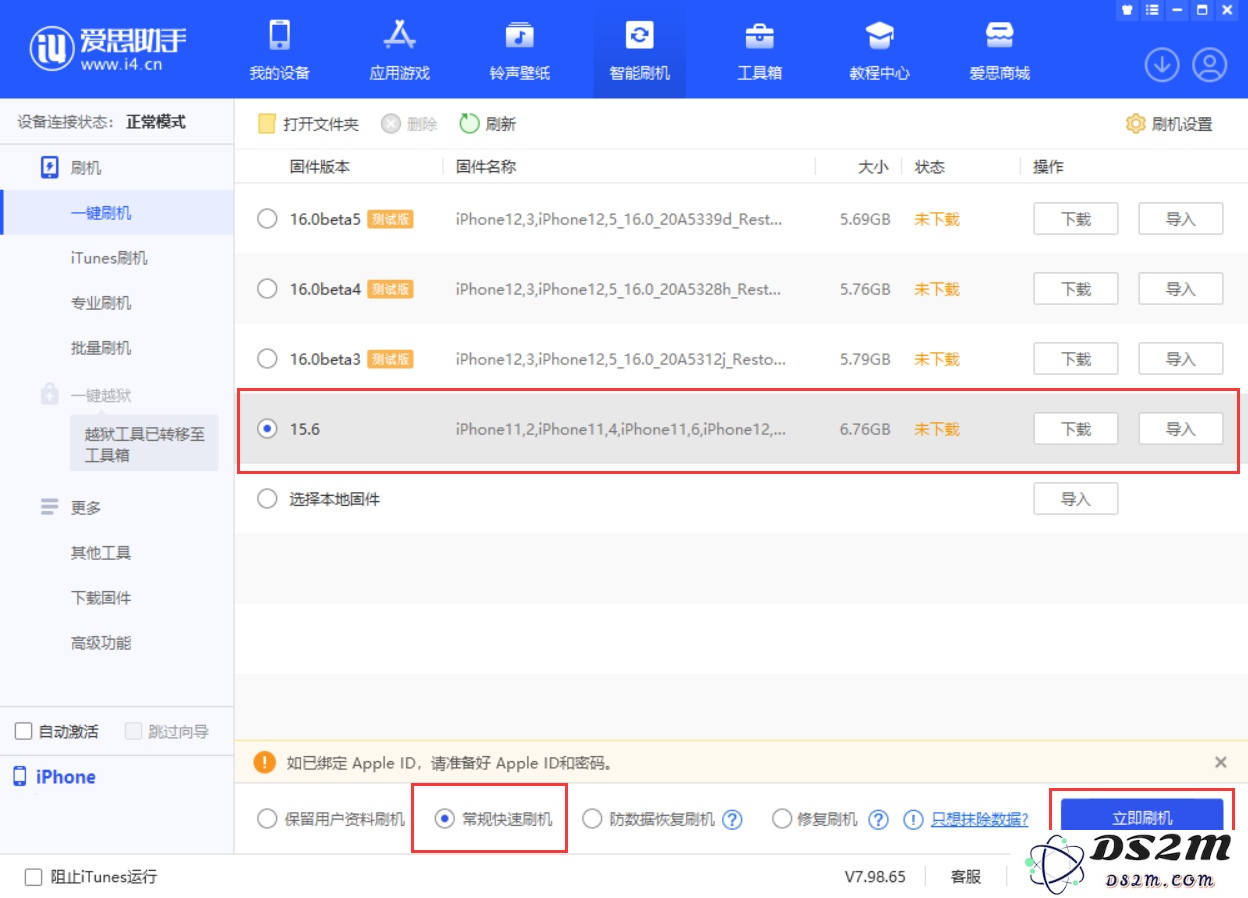Import firmware for 16.0beta4 row
The image size is (1248, 898).
click(1181, 289)
